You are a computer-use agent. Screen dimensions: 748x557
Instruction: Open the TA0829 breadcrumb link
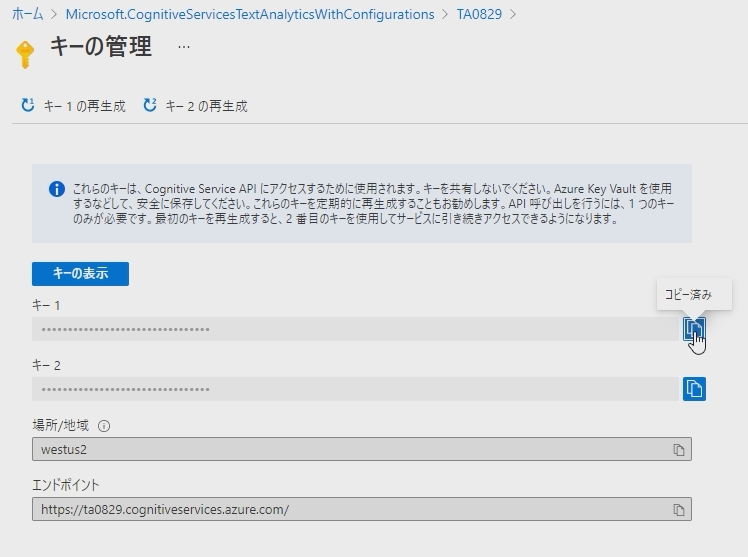[479, 14]
